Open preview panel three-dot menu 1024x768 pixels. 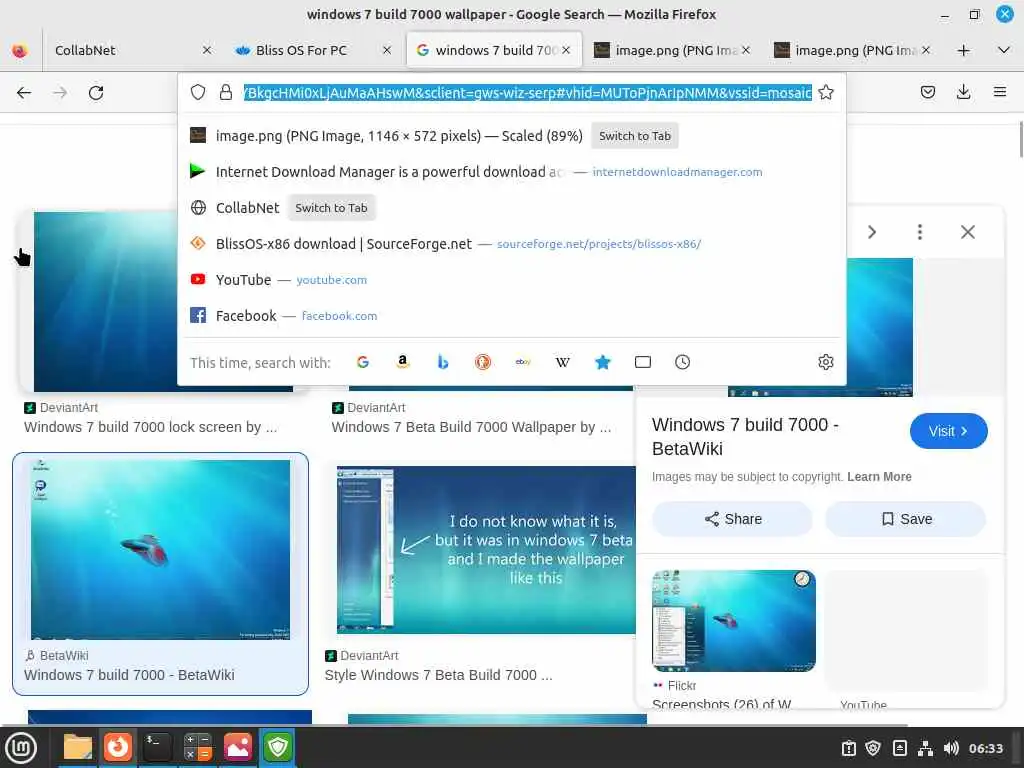point(920,232)
